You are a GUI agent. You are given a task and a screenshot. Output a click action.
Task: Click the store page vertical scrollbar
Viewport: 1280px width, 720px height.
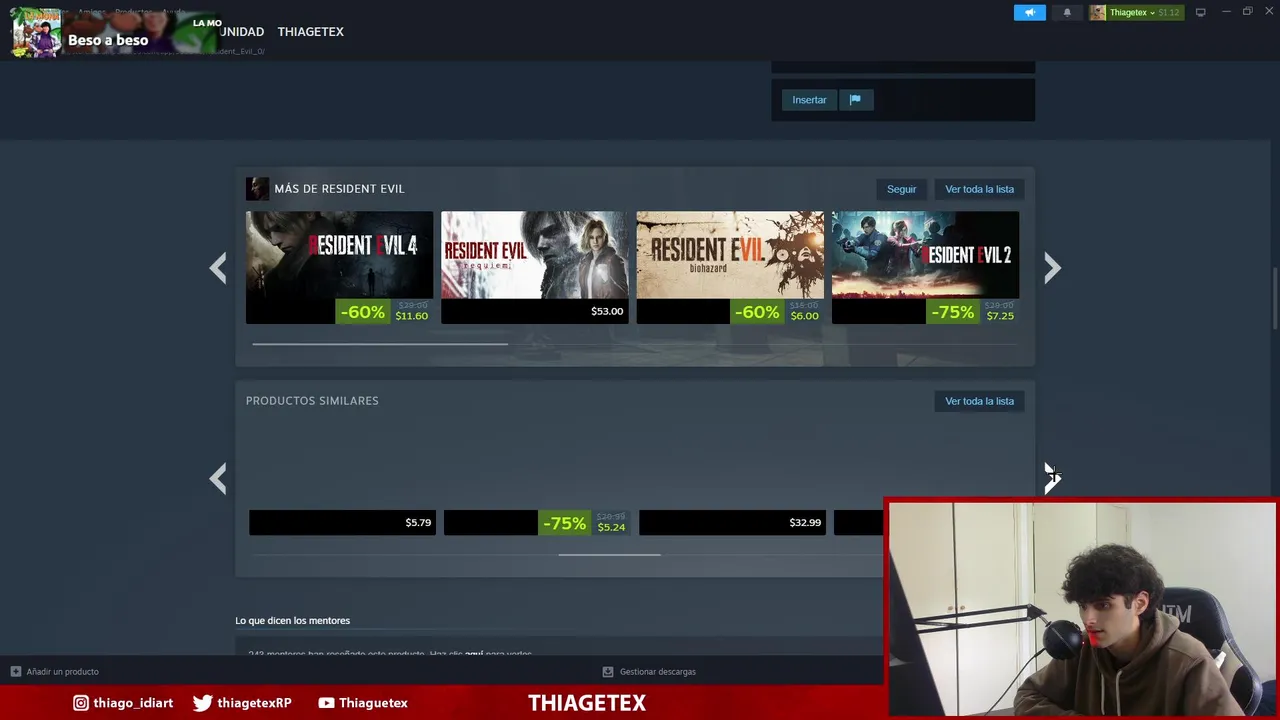[x=1274, y=298]
